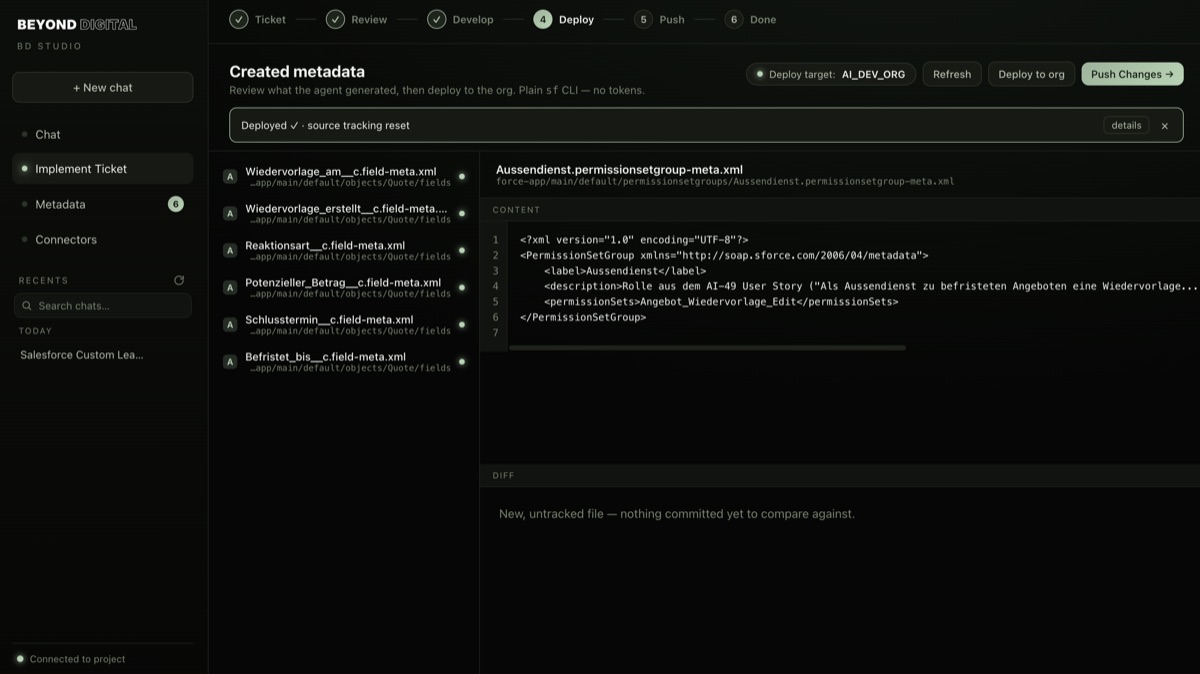Click the Deploy to org button
The height and width of the screenshot is (674, 1200).
[x=1031, y=74]
